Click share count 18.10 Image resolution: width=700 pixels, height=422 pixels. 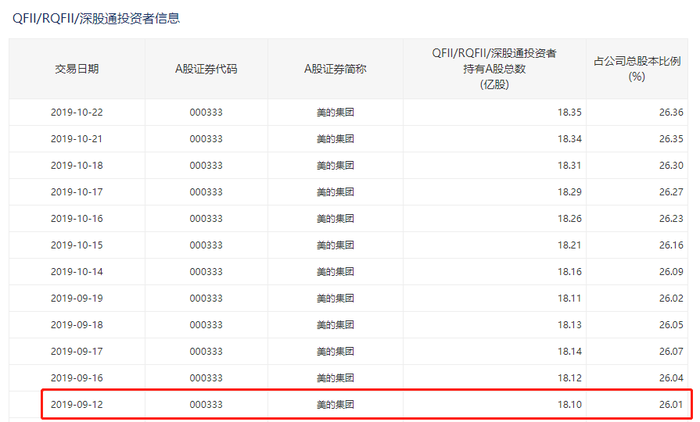click(569, 405)
